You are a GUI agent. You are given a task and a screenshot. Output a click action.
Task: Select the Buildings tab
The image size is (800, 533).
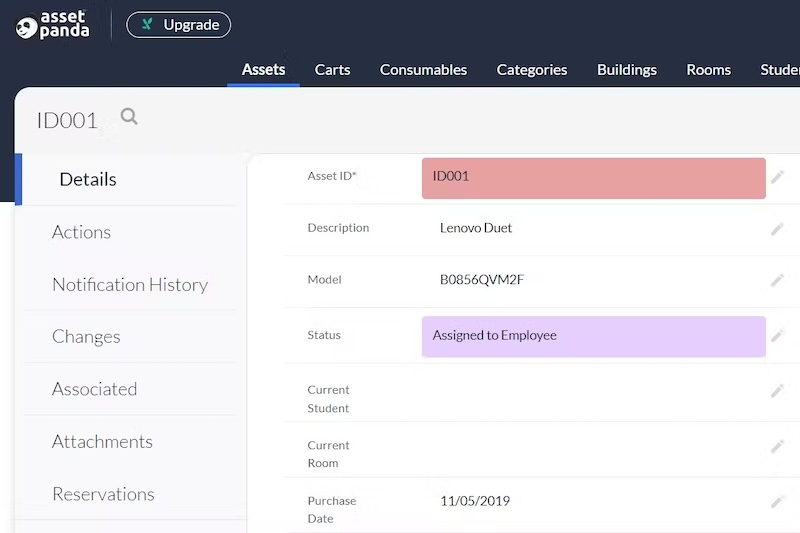[627, 70]
